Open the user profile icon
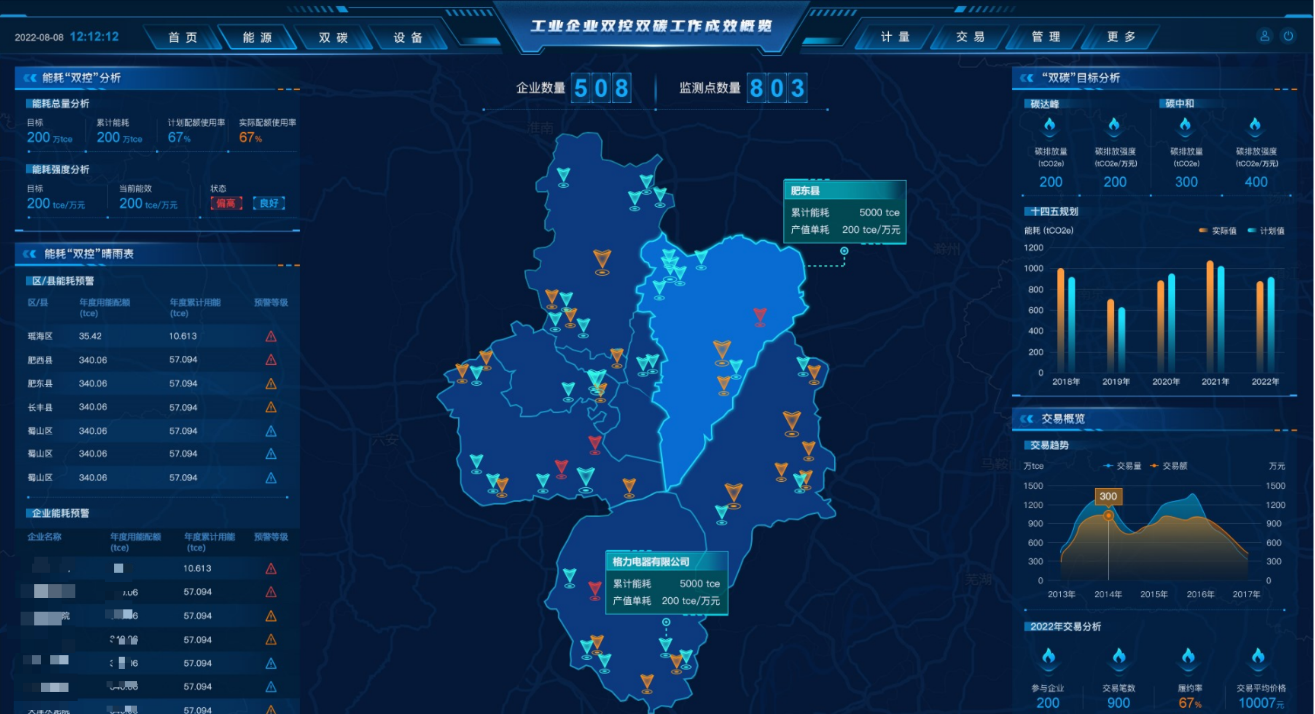The image size is (1315, 714). (1265, 37)
